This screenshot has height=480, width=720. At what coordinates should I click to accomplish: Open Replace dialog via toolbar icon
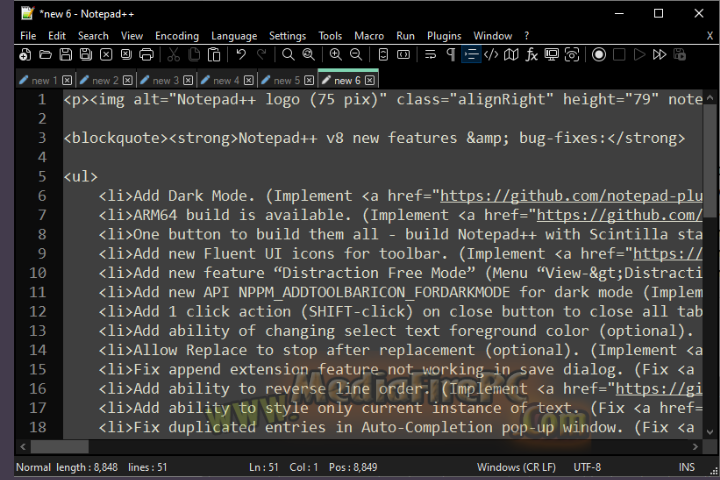[x=309, y=55]
